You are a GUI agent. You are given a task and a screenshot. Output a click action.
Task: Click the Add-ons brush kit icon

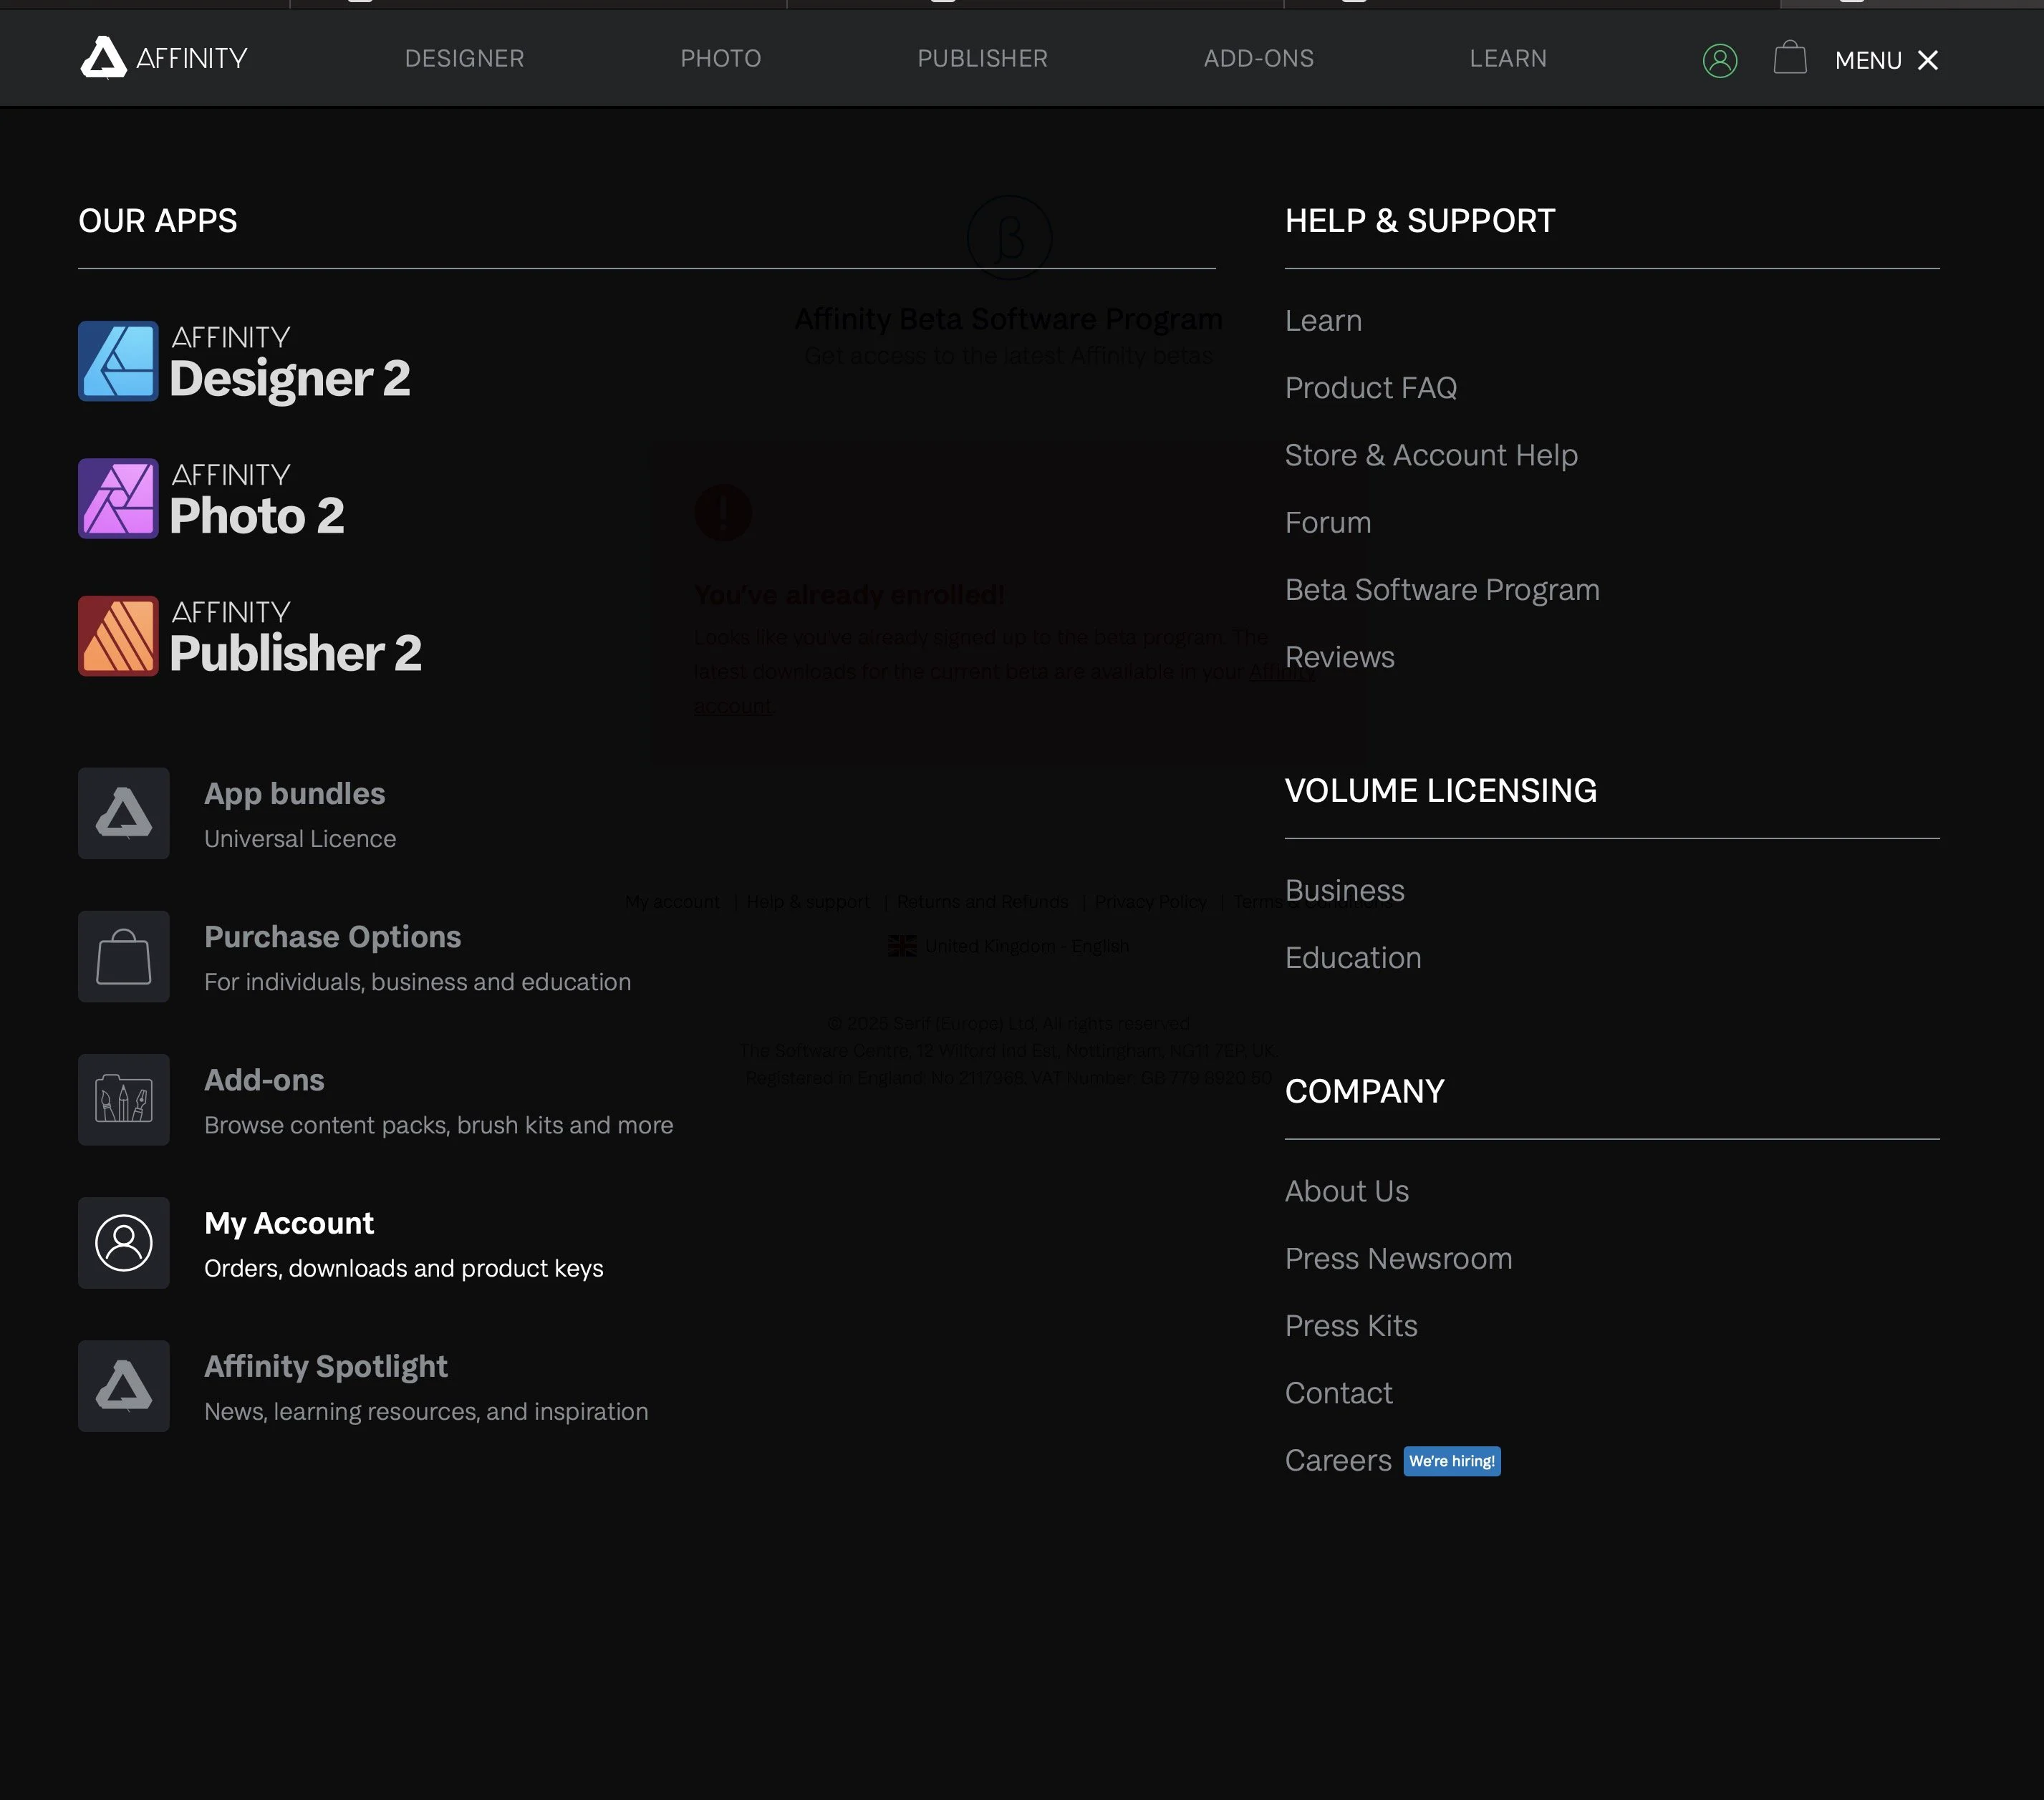(124, 1100)
